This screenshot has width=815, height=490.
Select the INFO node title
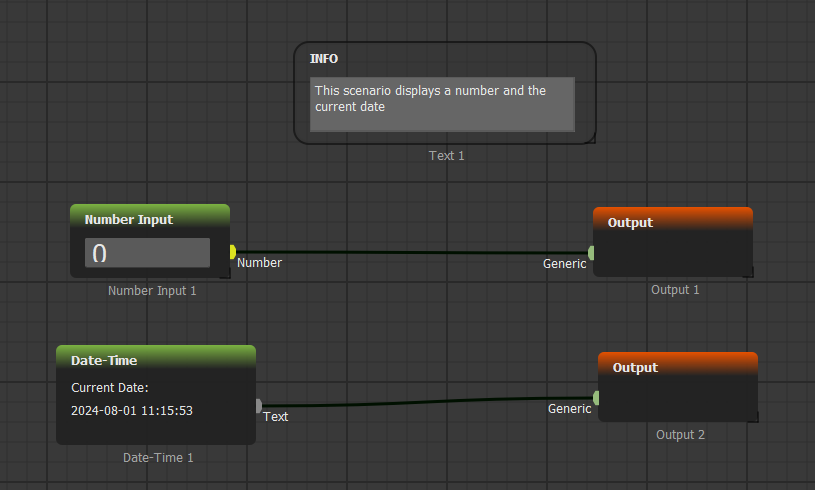[x=324, y=59]
